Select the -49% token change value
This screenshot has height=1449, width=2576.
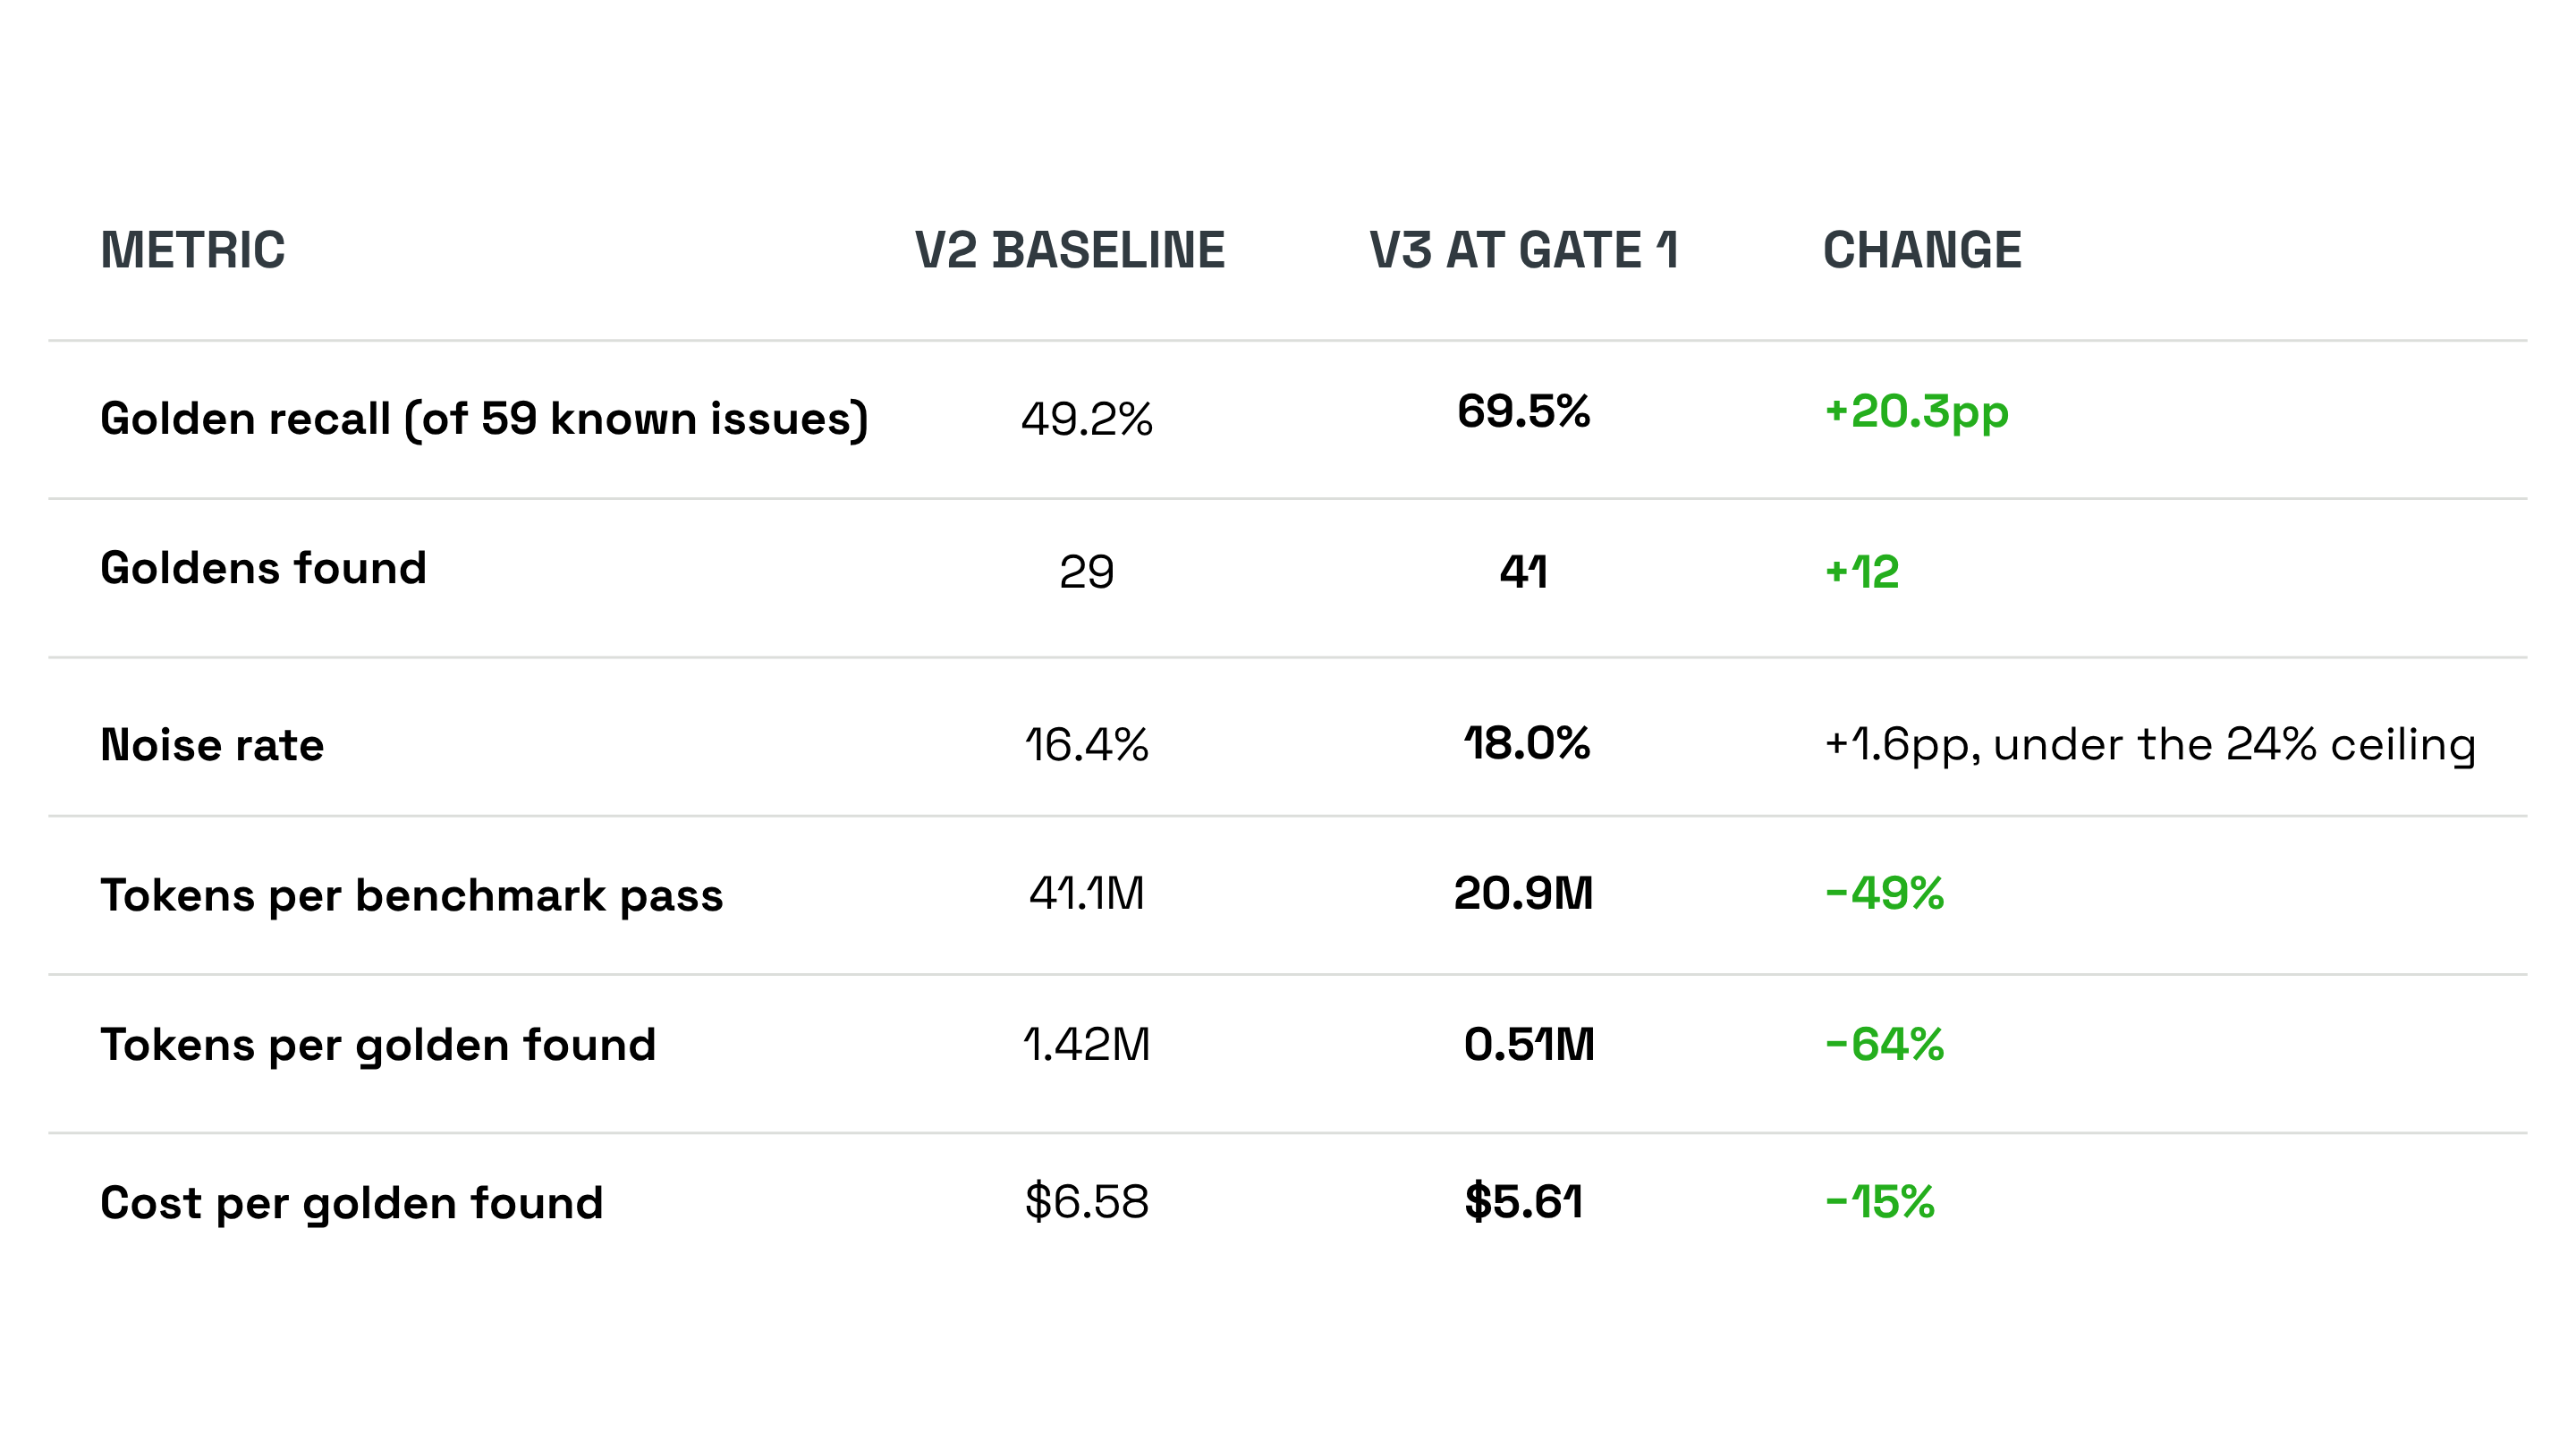pyautogui.click(x=1884, y=893)
